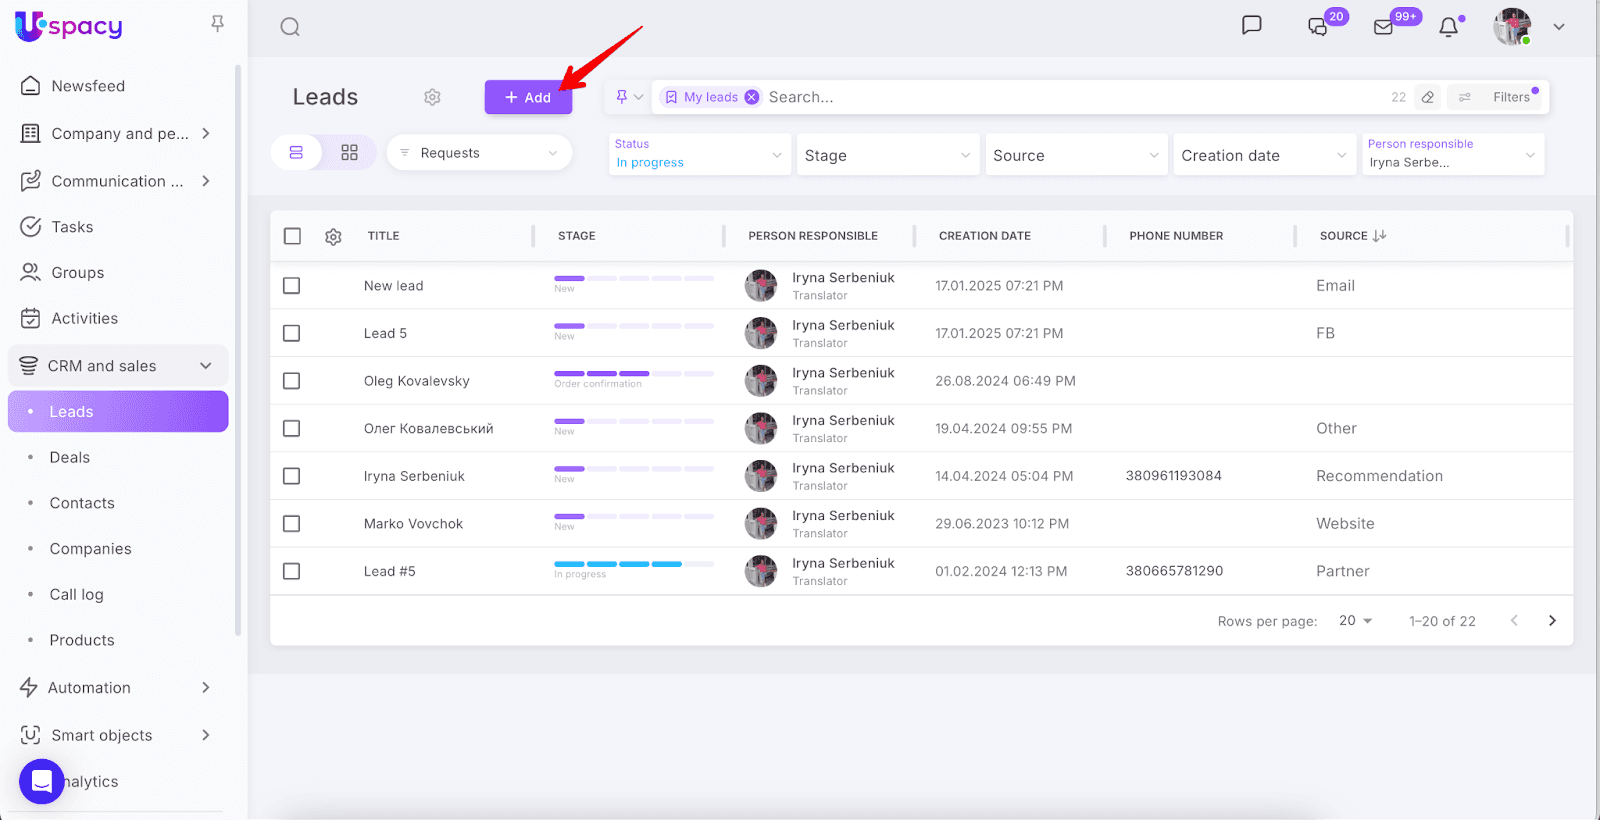Select the Marko Vovchok row checkbox
The height and width of the screenshot is (820, 1600).
click(292, 524)
